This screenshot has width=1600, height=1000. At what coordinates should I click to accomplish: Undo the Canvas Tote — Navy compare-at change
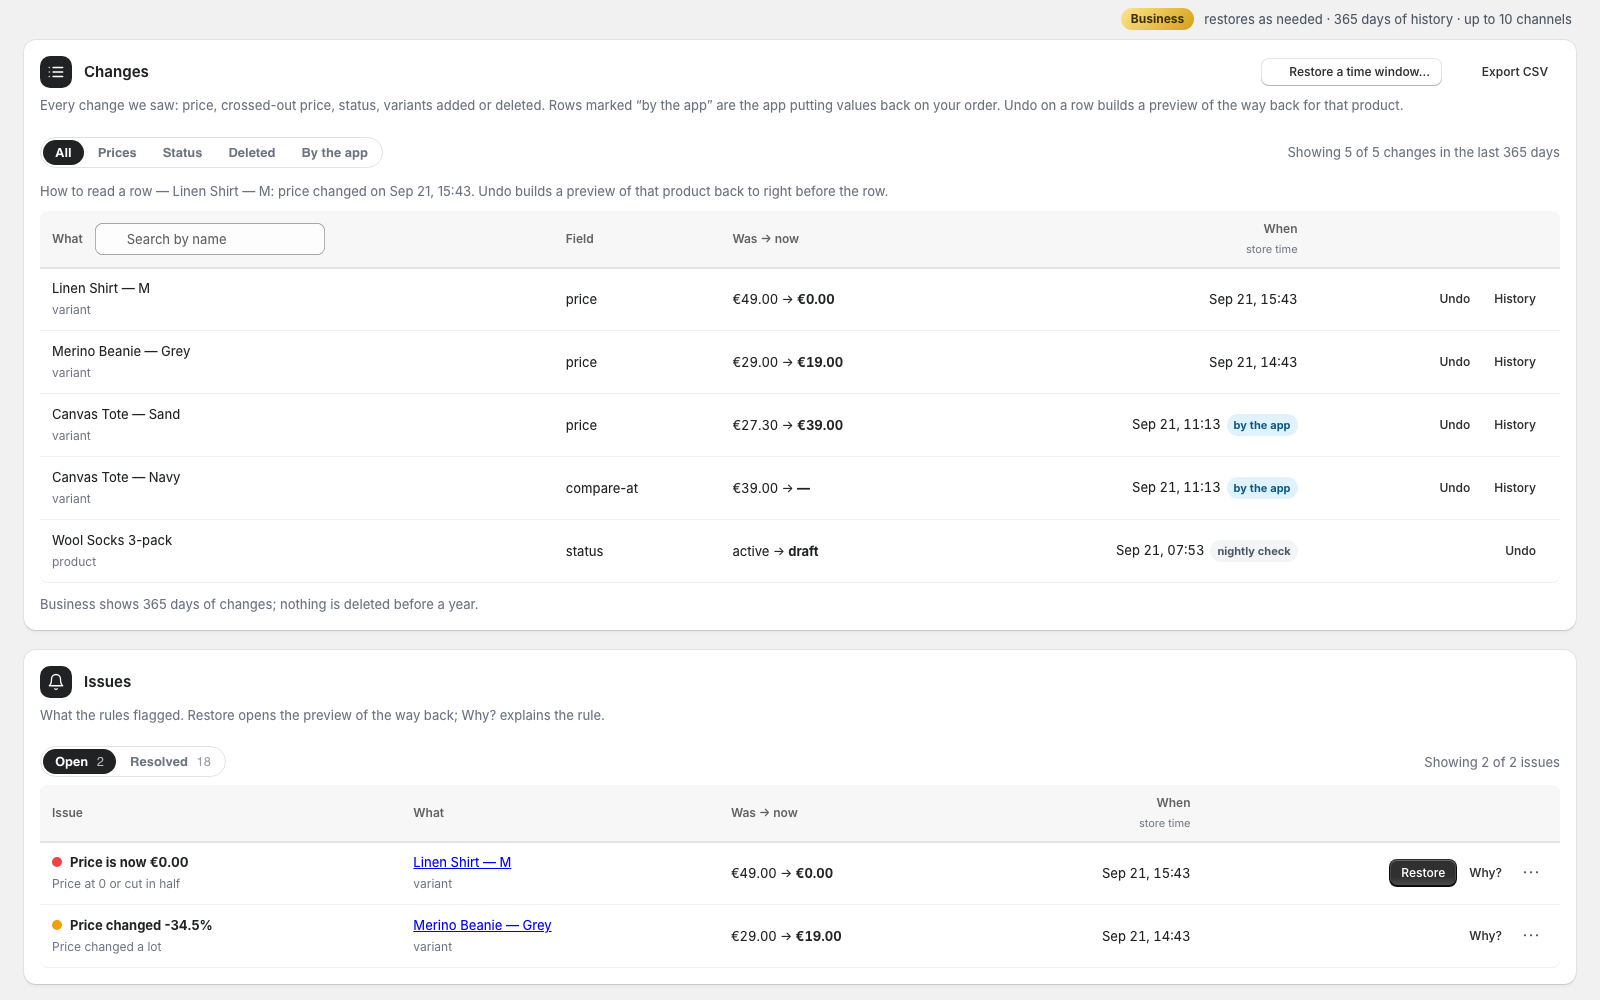pyautogui.click(x=1455, y=488)
